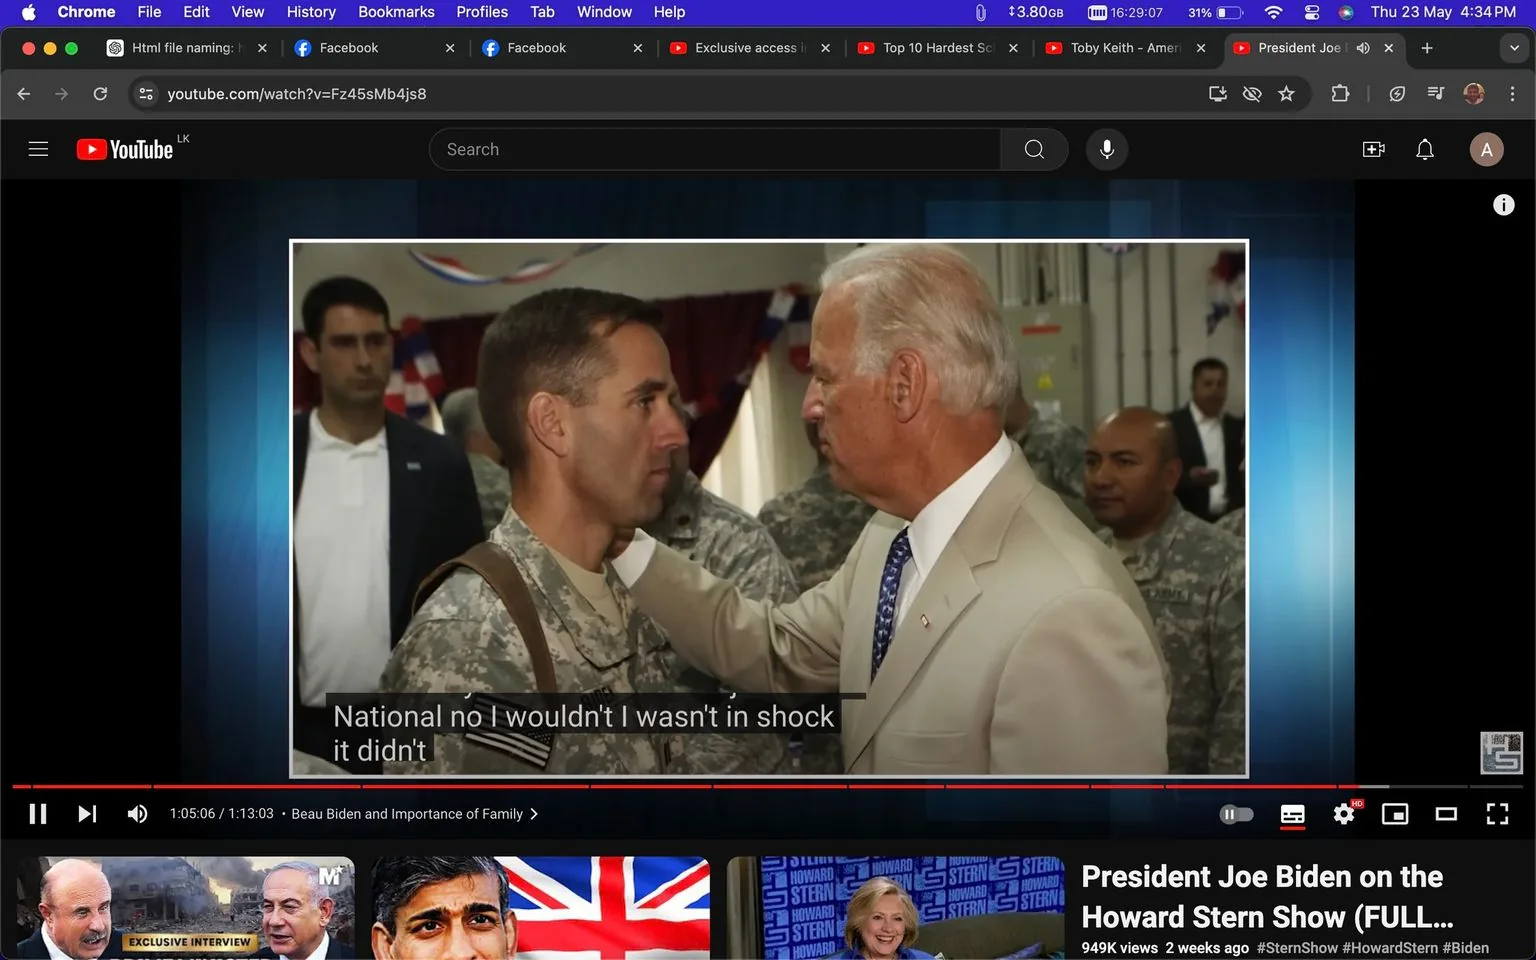Click the Create video icon
1536x960 pixels.
[x=1373, y=148]
